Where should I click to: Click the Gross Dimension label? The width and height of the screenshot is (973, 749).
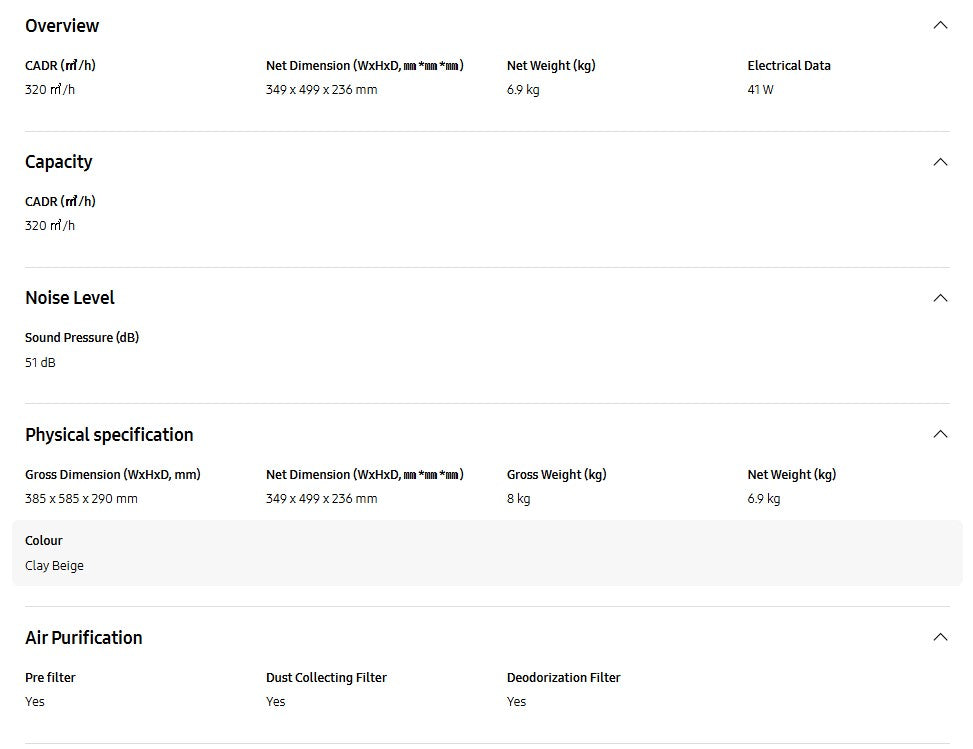click(112, 475)
